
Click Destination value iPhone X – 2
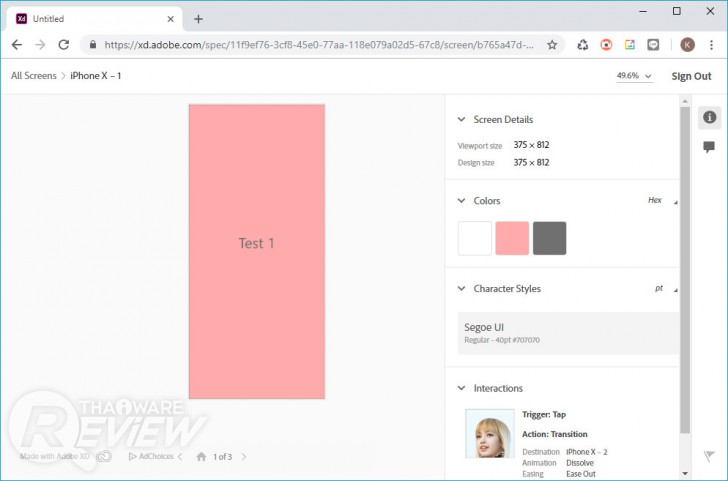587,452
